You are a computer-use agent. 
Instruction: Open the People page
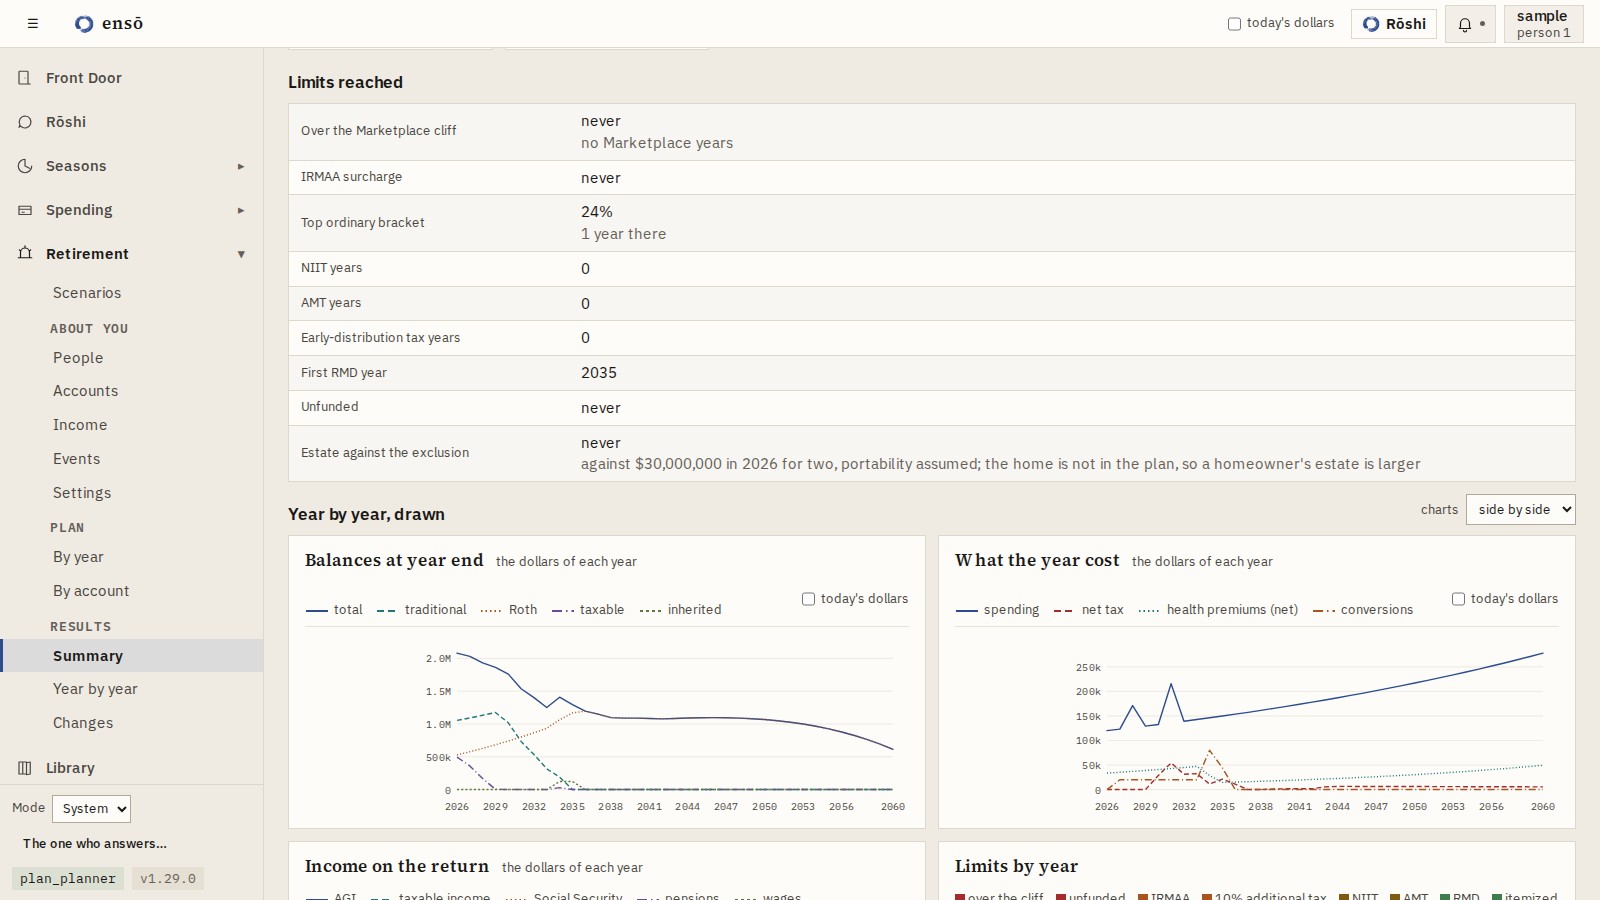[78, 358]
